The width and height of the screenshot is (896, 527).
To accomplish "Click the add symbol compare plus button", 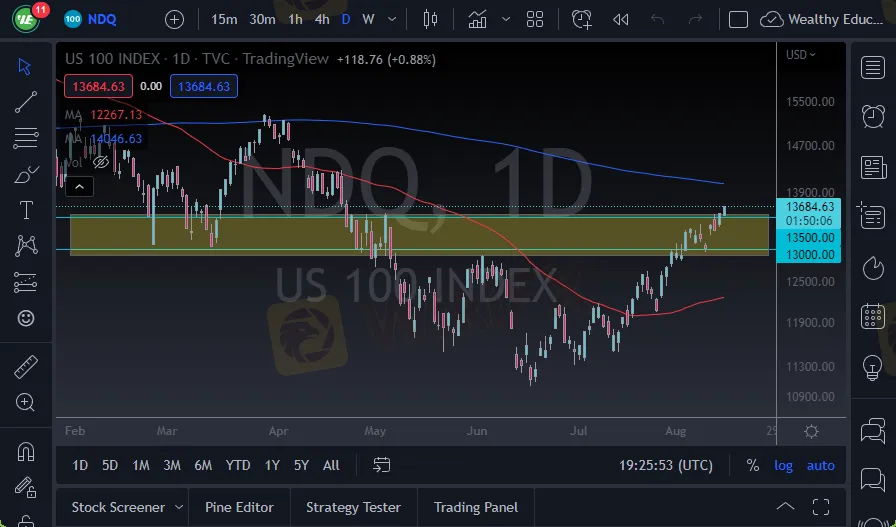I will [174, 19].
